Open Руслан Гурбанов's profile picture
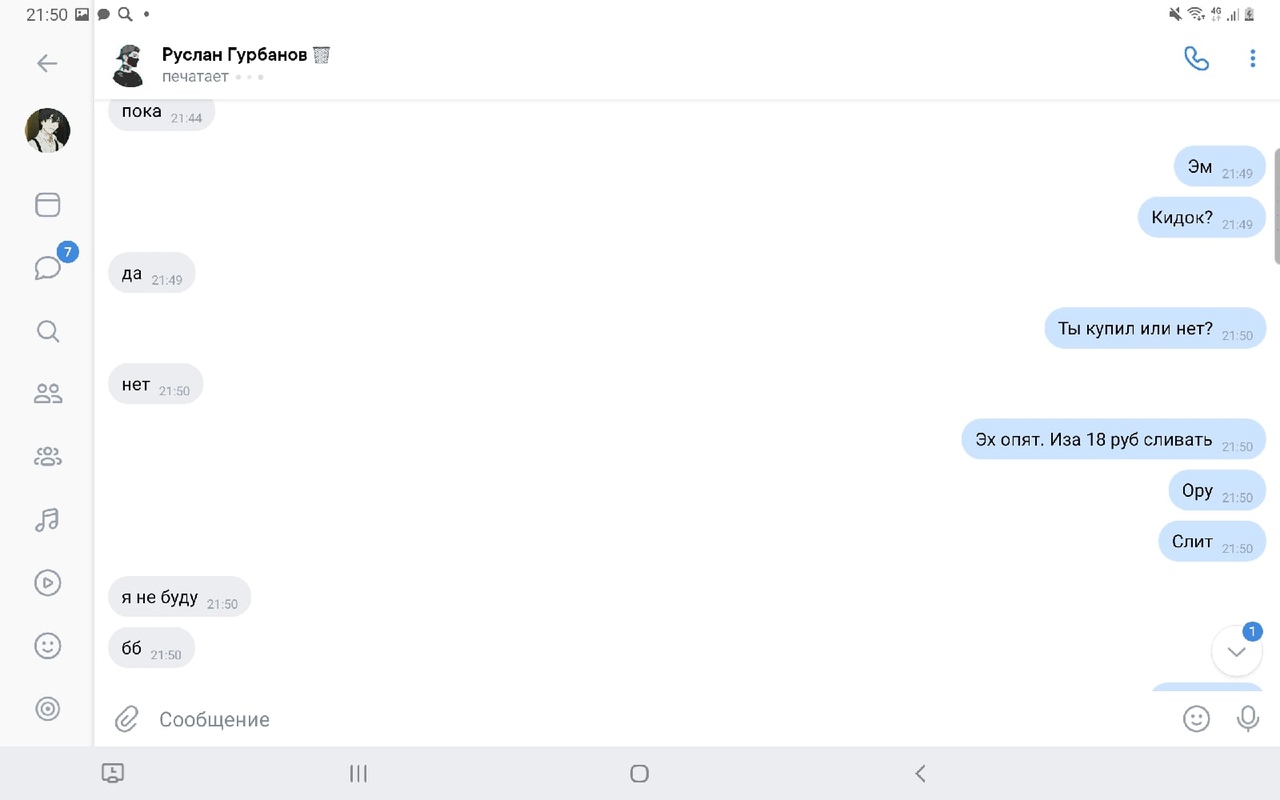 click(130, 65)
